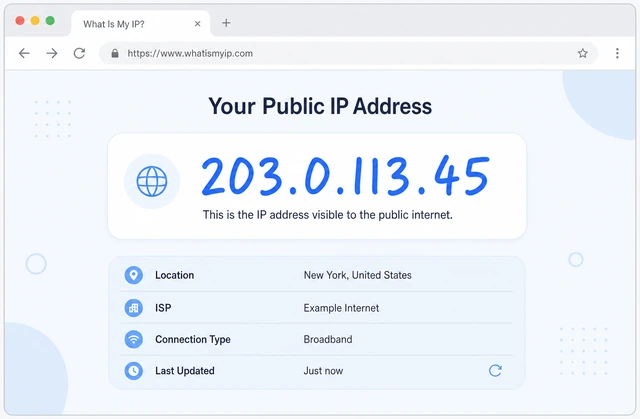The width and height of the screenshot is (640, 419).
Task: Click the Location pin icon
Action: pos(133,275)
